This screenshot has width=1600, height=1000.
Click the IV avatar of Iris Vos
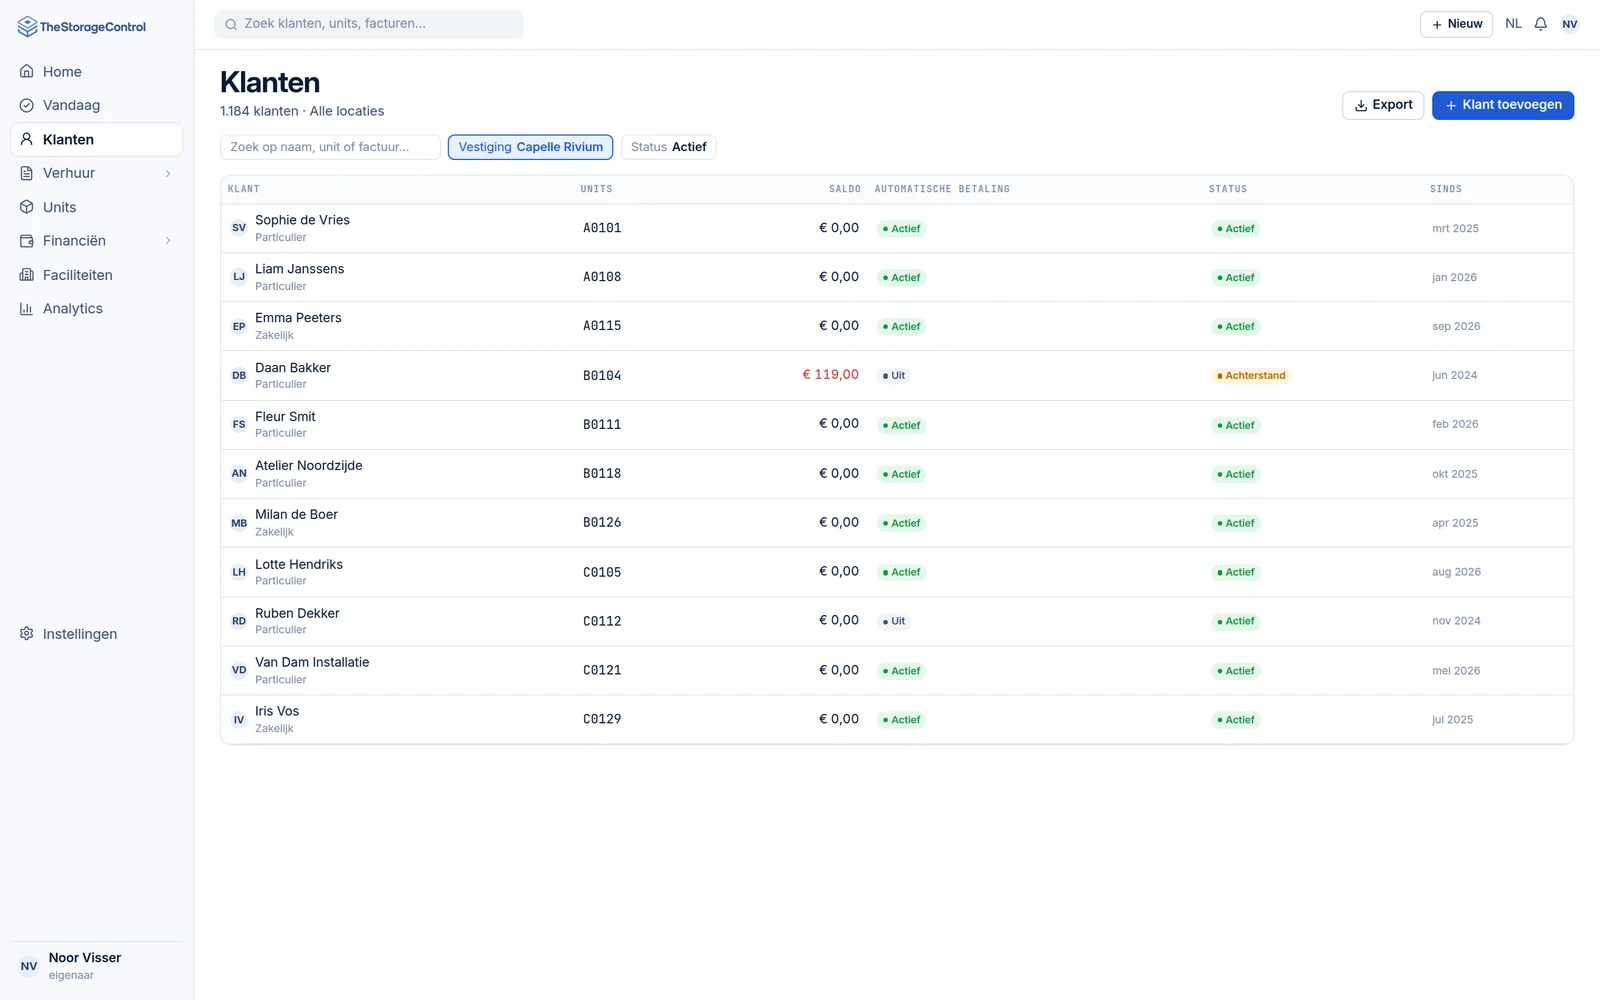coord(239,720)
